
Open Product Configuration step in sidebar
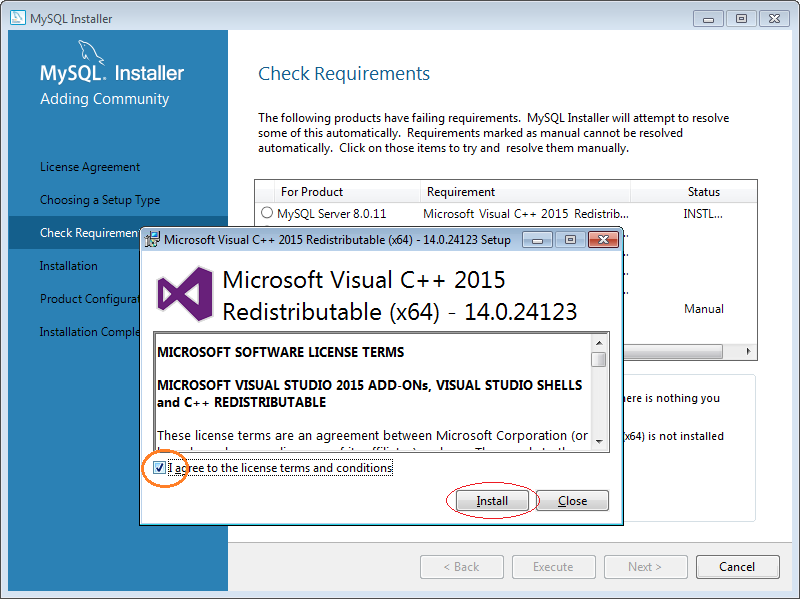(90, 298)
